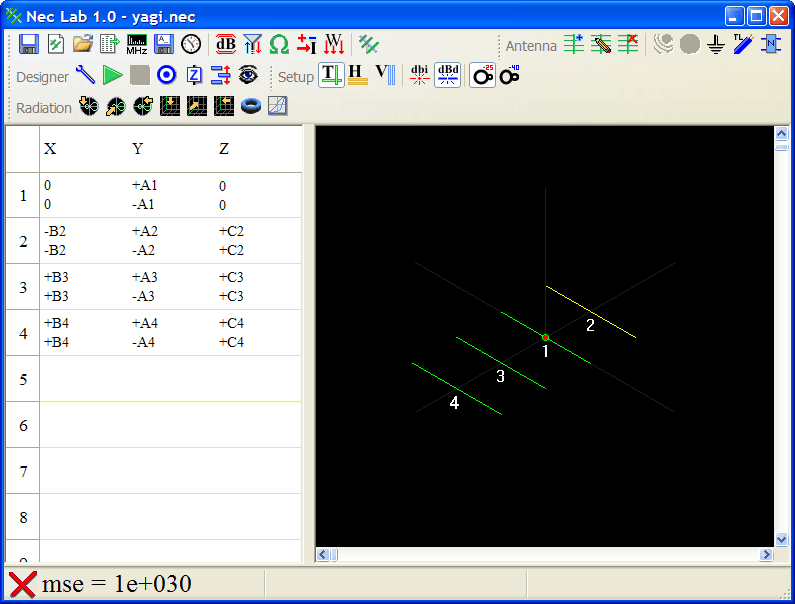Click the blue N network block icon
Viewport: 795px width, 604px height.
click(x=771, y=45)
